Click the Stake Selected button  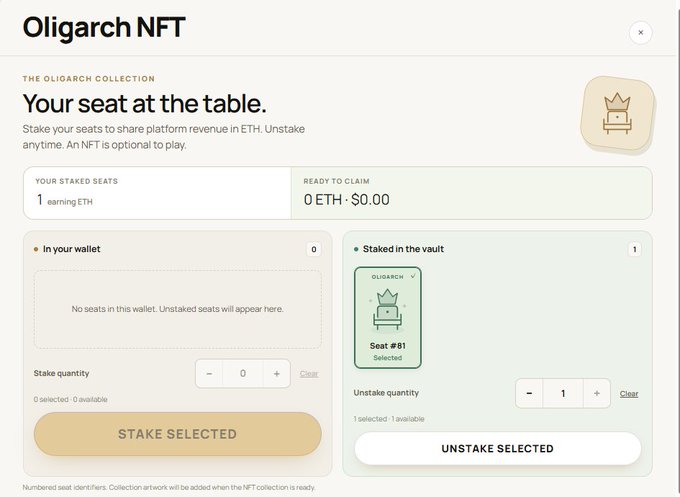[x=177, y=434]
